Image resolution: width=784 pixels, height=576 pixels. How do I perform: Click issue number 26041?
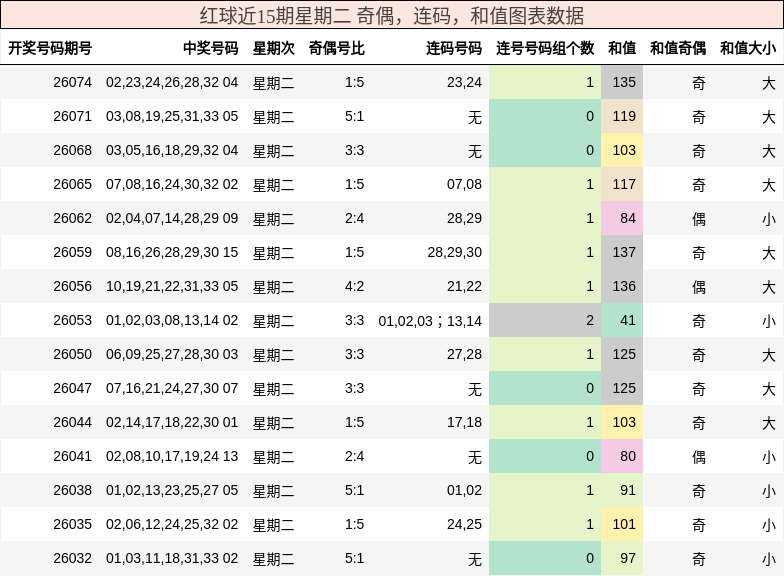[72, 456]
